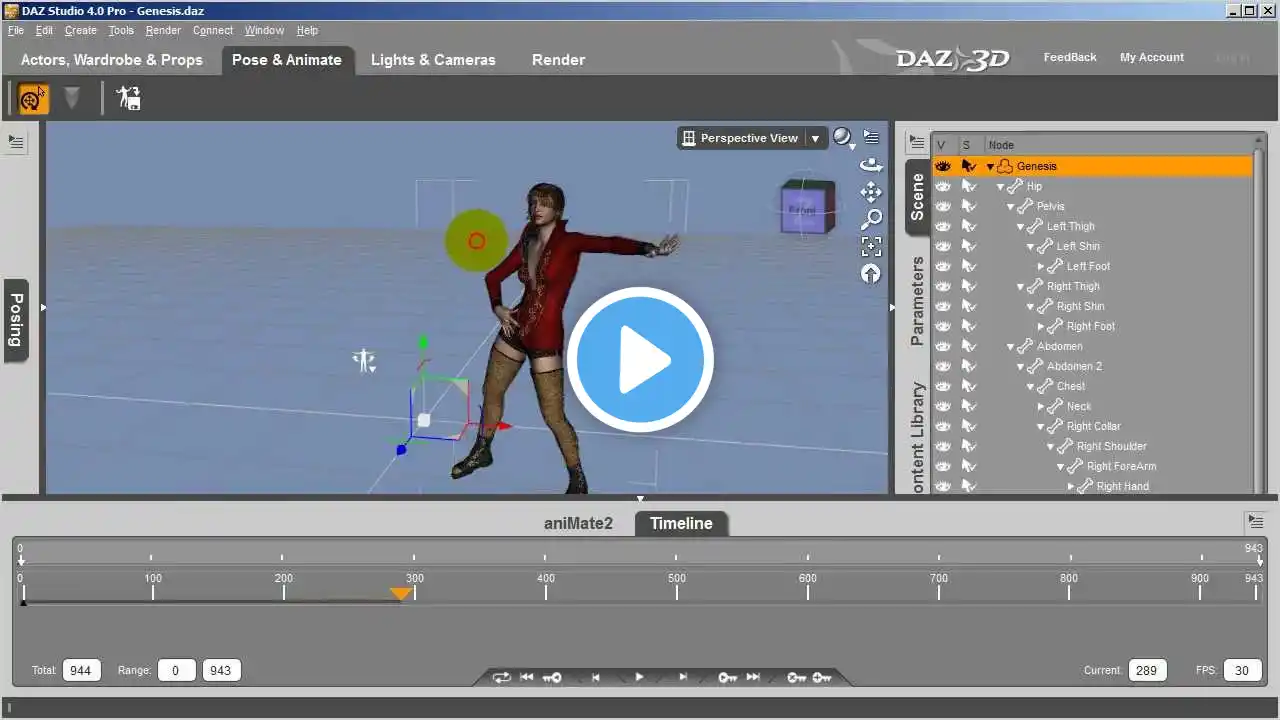
Task: Expand the Right Foot node
Action: 1041,326
